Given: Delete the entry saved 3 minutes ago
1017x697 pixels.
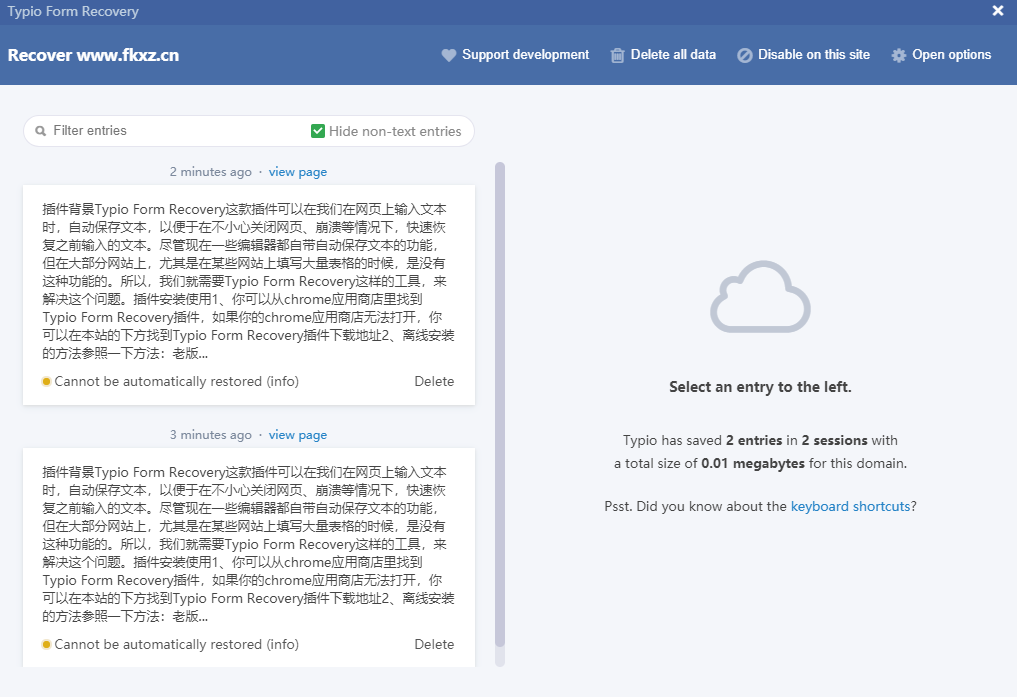Looking at the screenshot, I should (434, 644).
